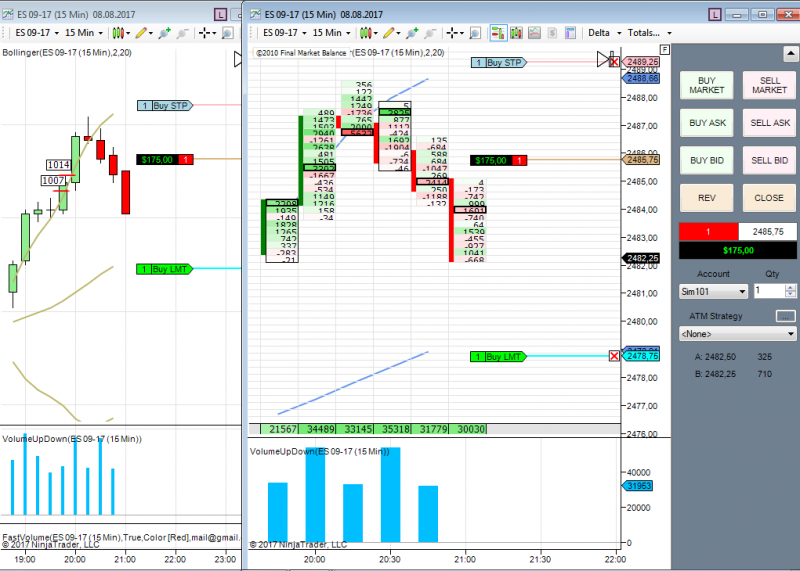The width and height of the screenshot is (800, 571).
Task: Click the BUY ASK button
Action: [x=707, y=123]
